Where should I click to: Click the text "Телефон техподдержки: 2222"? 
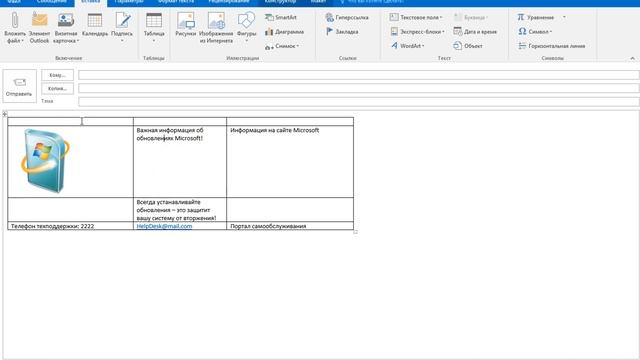pos(52,226)
